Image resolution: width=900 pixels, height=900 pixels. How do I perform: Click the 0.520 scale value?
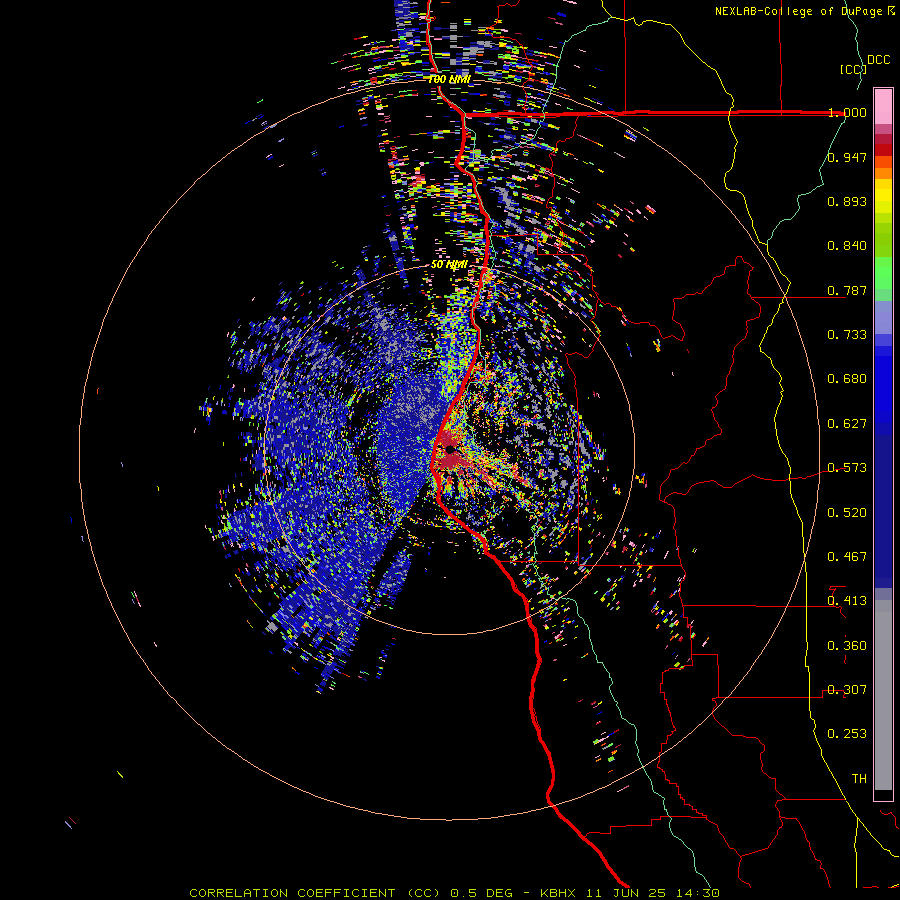point(847,513)
